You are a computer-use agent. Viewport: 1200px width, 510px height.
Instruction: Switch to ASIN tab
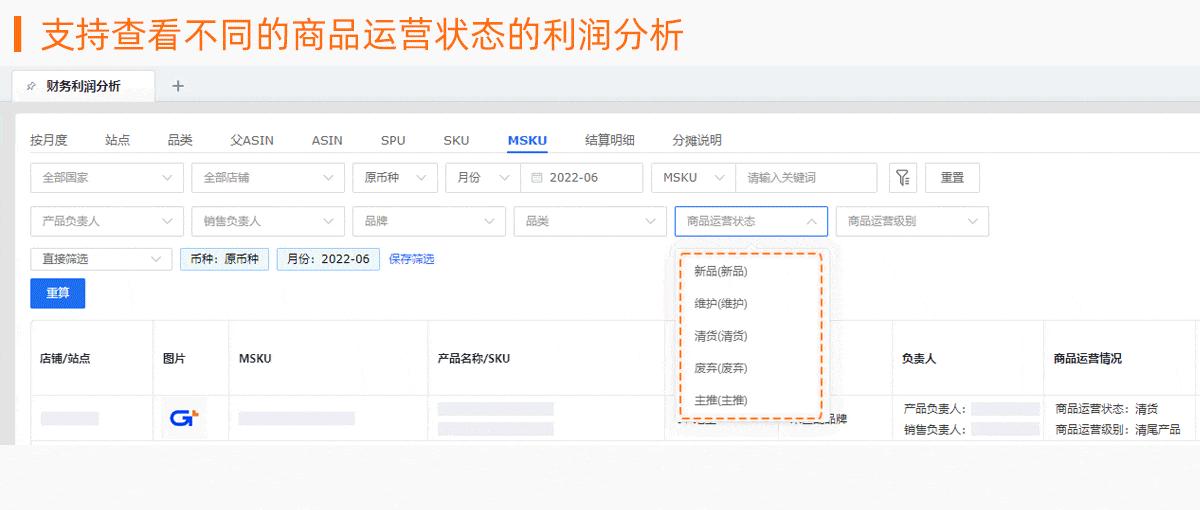coord(327,140)
